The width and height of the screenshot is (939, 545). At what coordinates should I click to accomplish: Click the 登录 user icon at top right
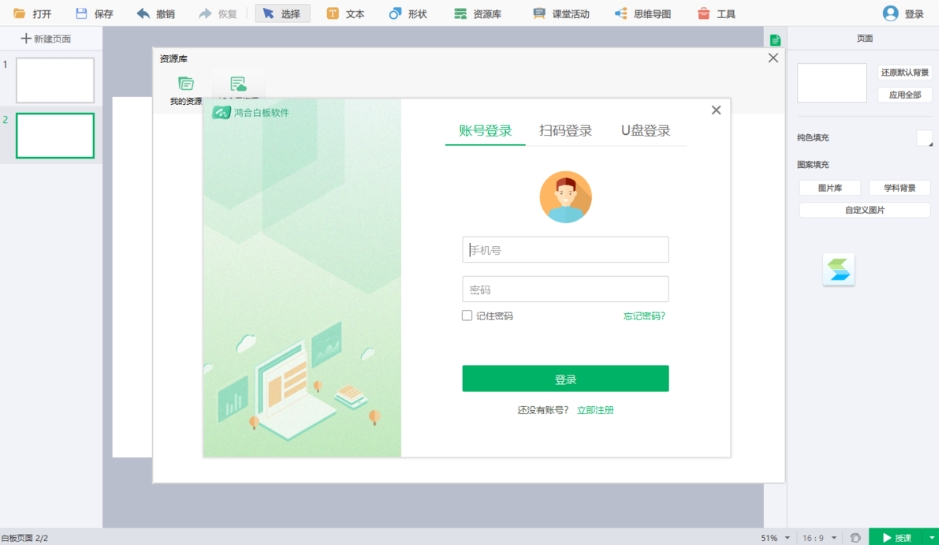pos(904,13)
